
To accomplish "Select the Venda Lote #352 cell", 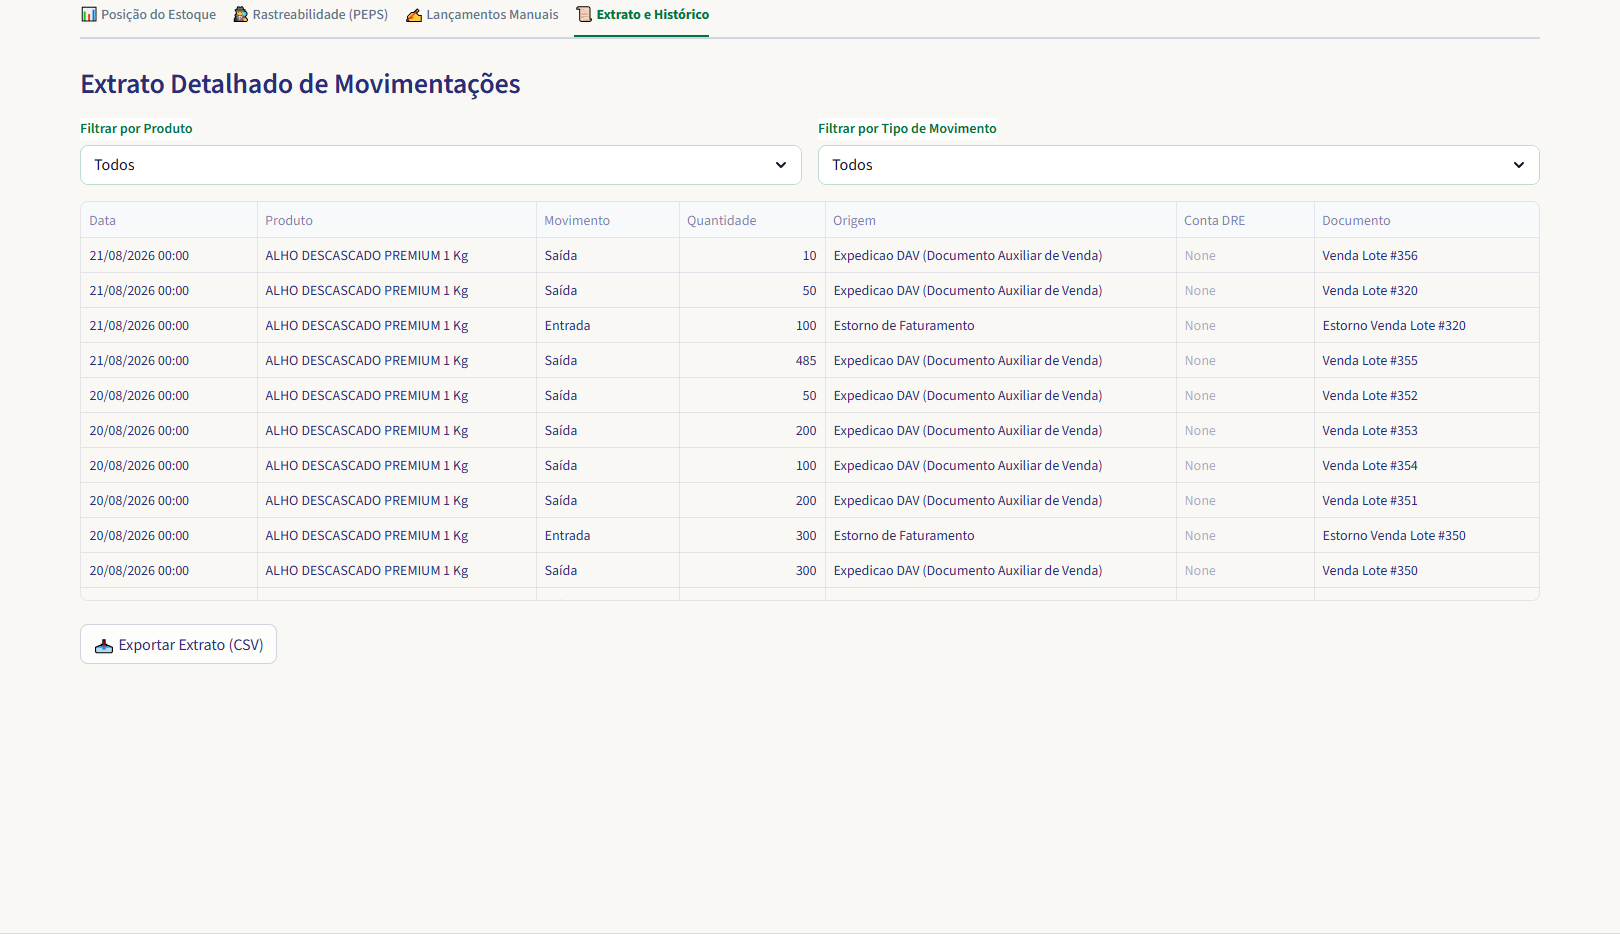I will pos(1427,395).
